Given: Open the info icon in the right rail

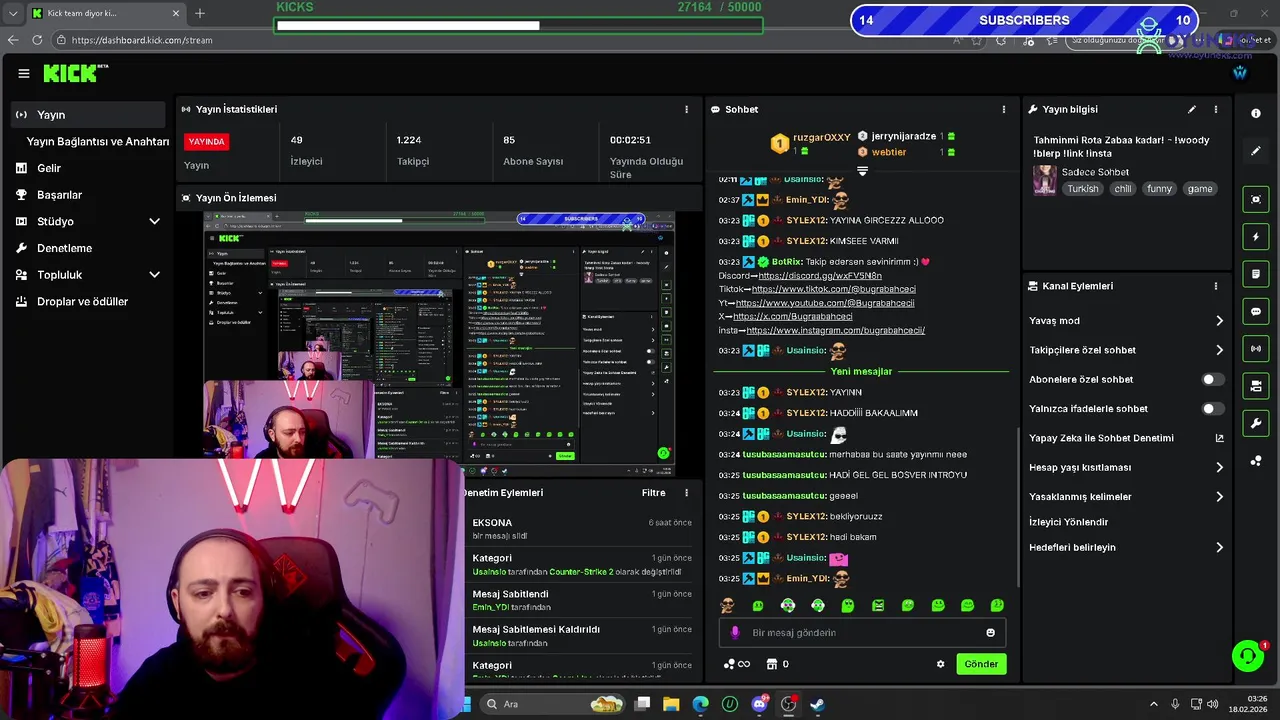Looking at the screenshot, I should [1256, 114].
